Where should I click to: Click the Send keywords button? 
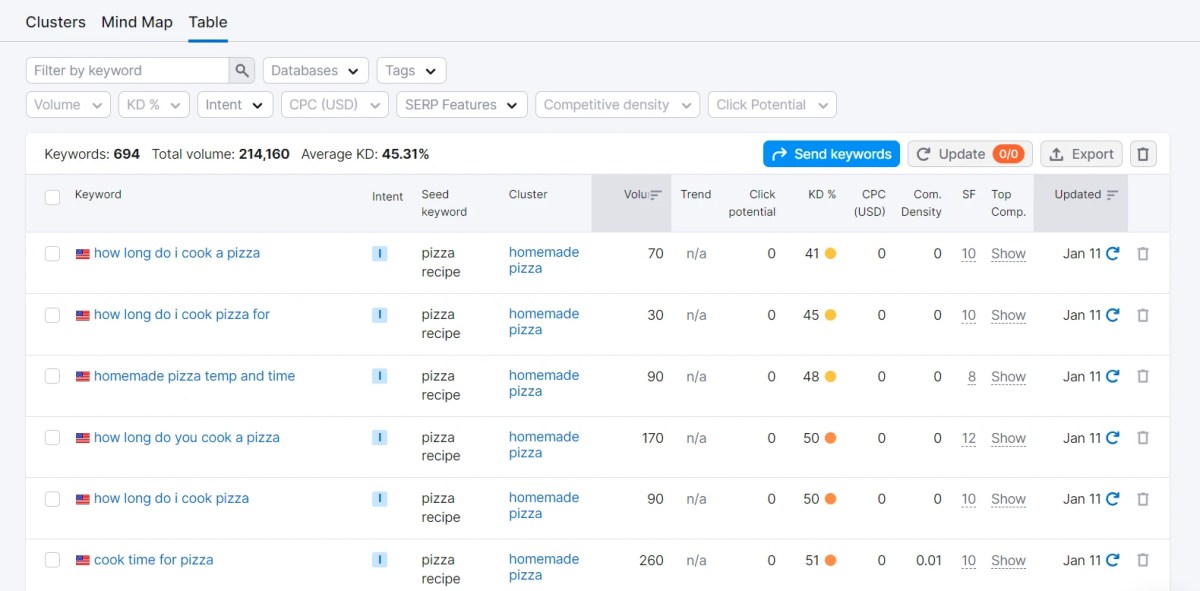[831, 154]
